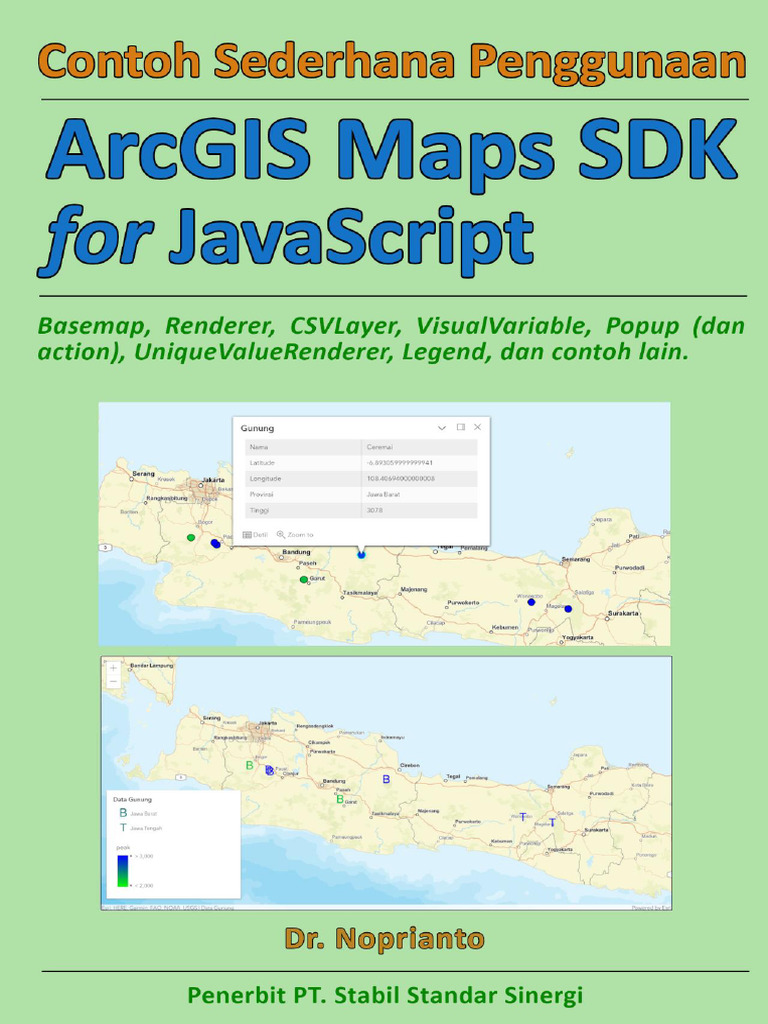Image resolution: width=768 pixels, height=1024 pixels.
Task: Click the blue T marker near Wonosobo
Action: pos(522,816)
